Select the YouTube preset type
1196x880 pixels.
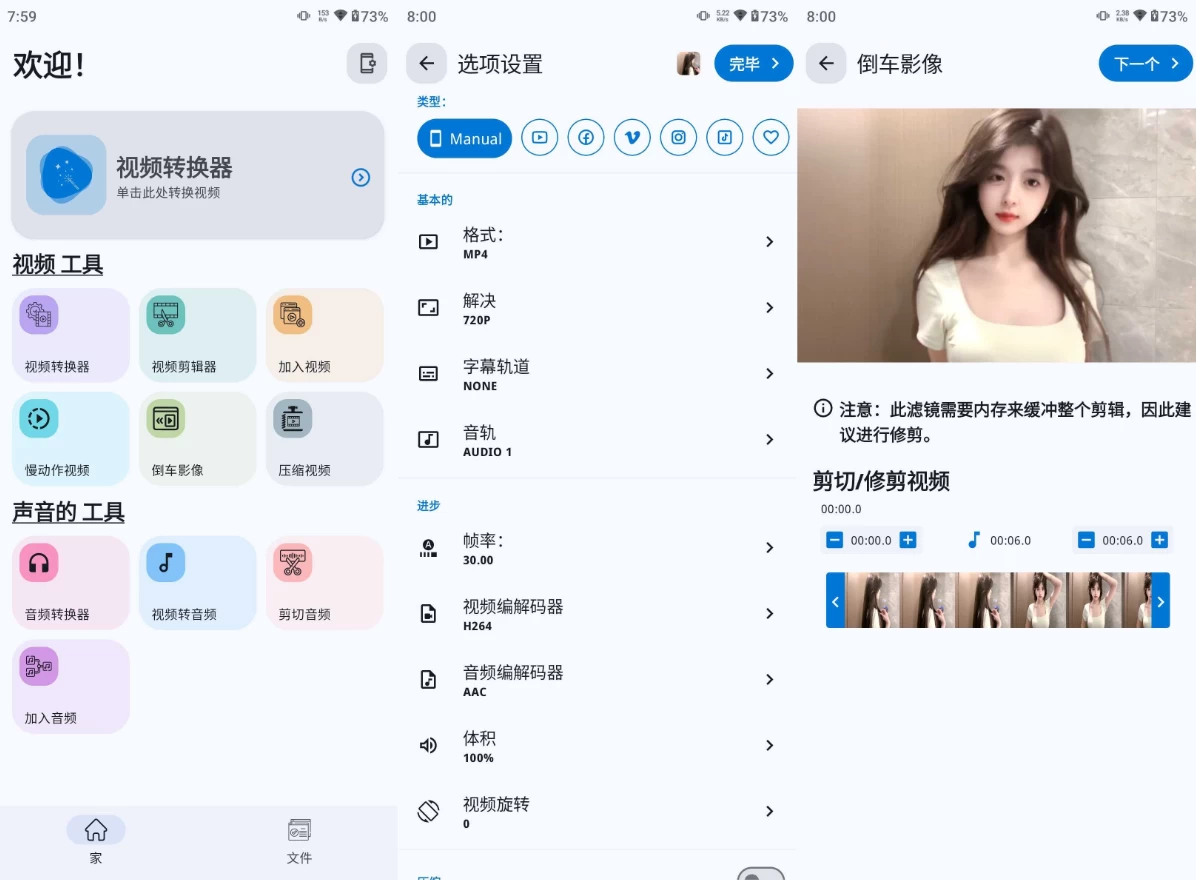[539, 138]
